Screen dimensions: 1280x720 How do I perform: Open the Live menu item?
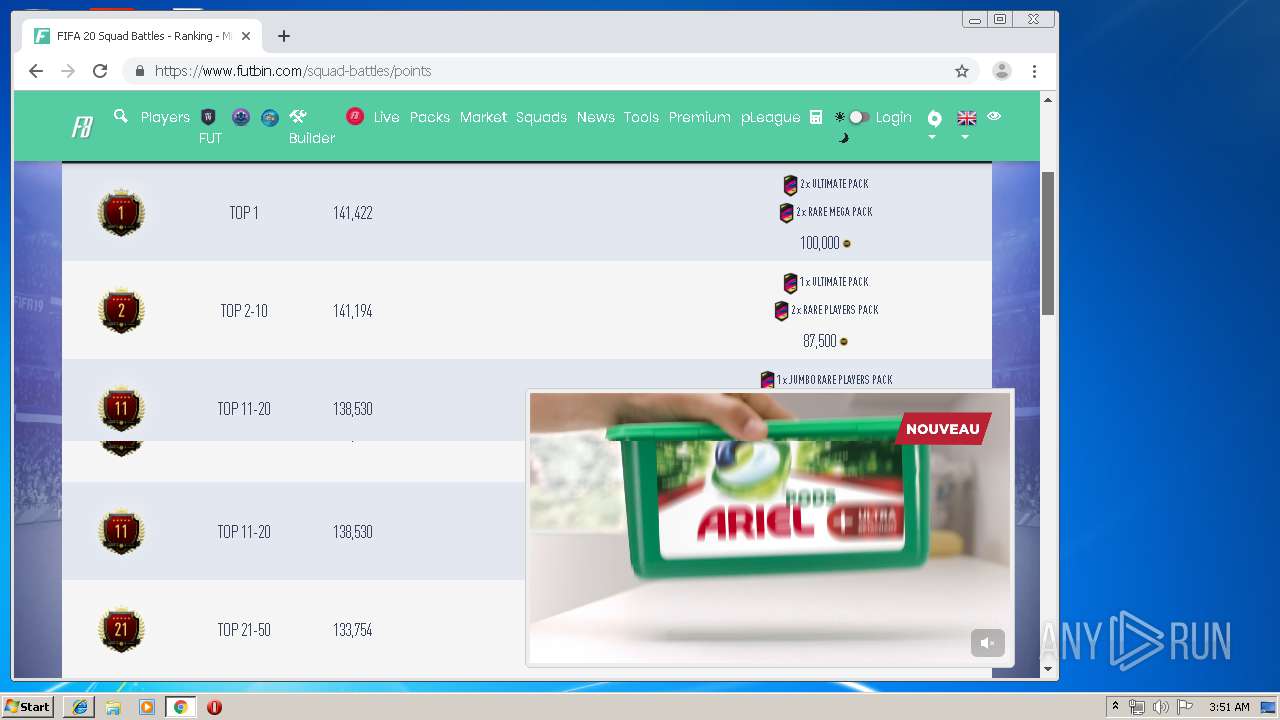tap(386, 117)
